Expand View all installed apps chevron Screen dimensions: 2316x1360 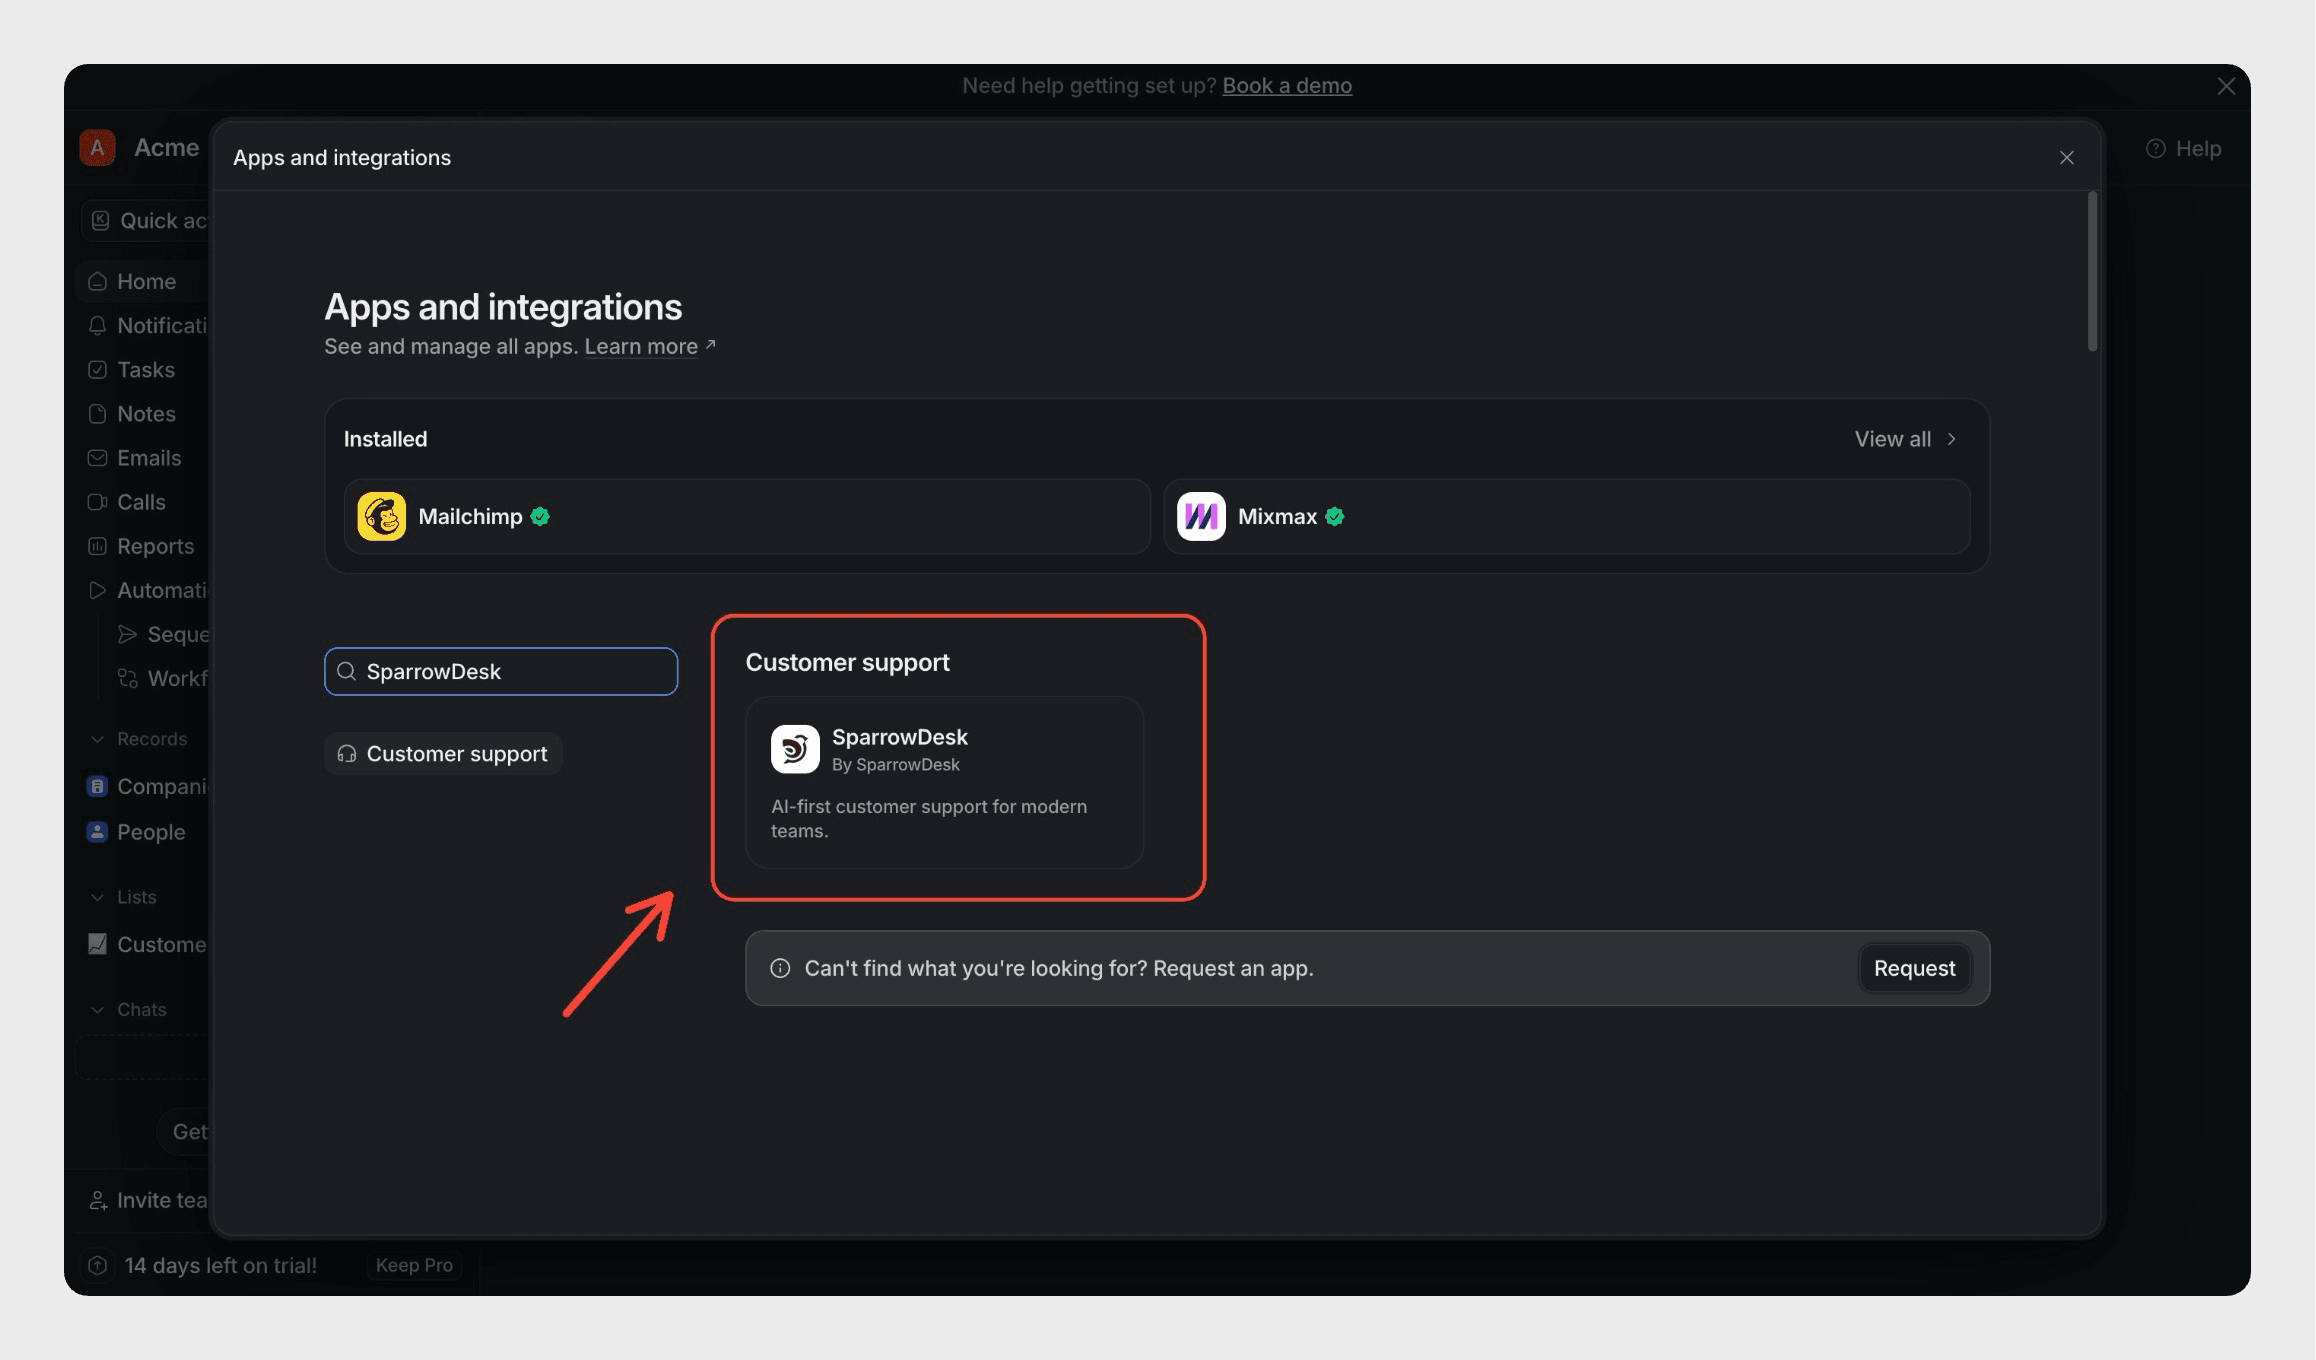point(1951,439)
